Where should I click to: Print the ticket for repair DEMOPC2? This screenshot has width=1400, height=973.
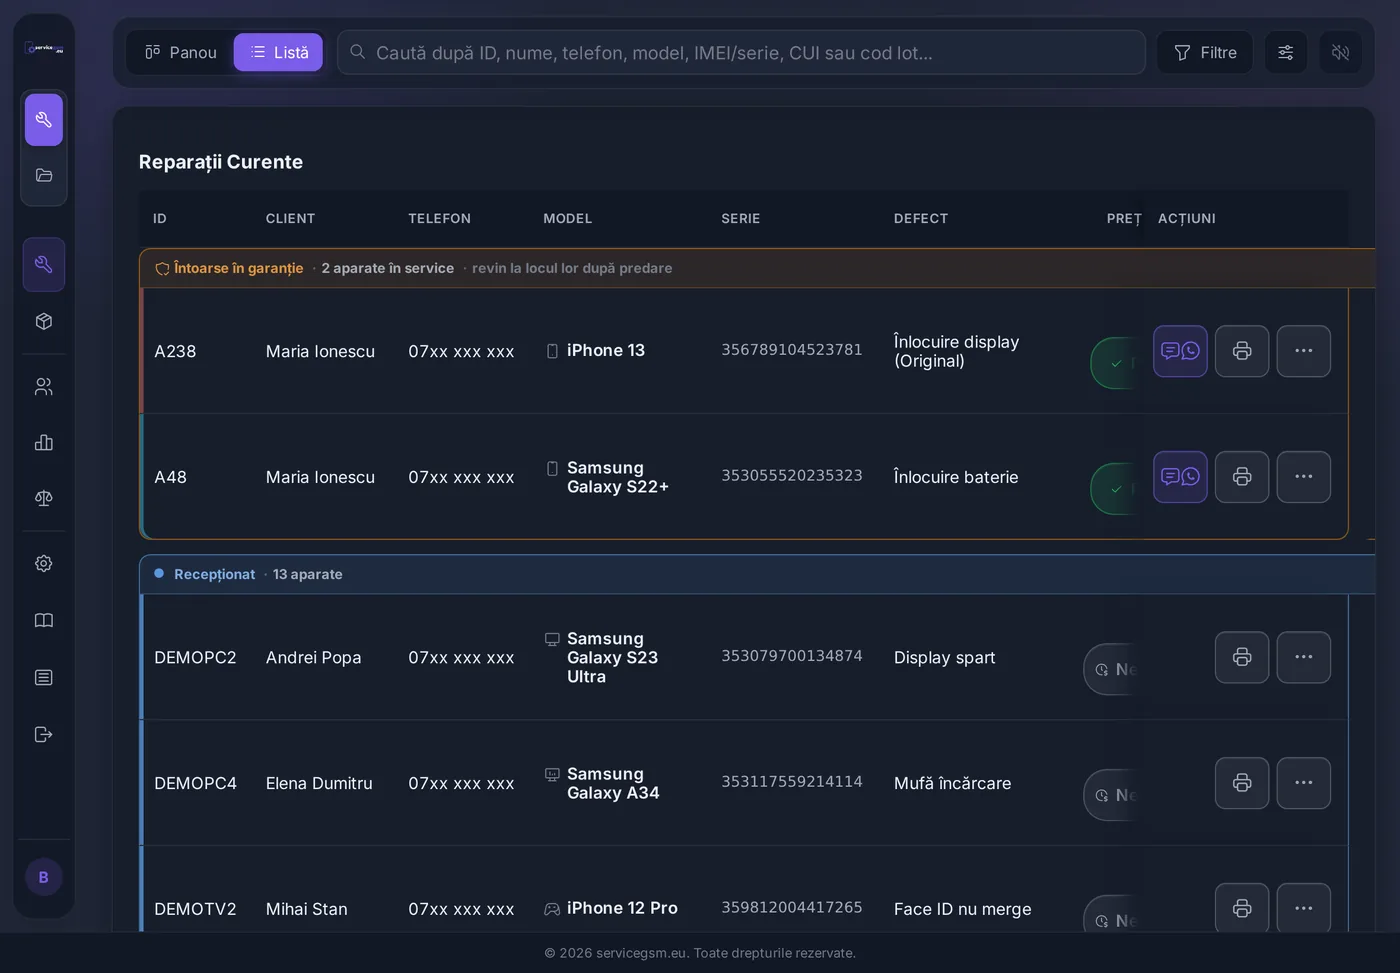tap(1242, 657)
